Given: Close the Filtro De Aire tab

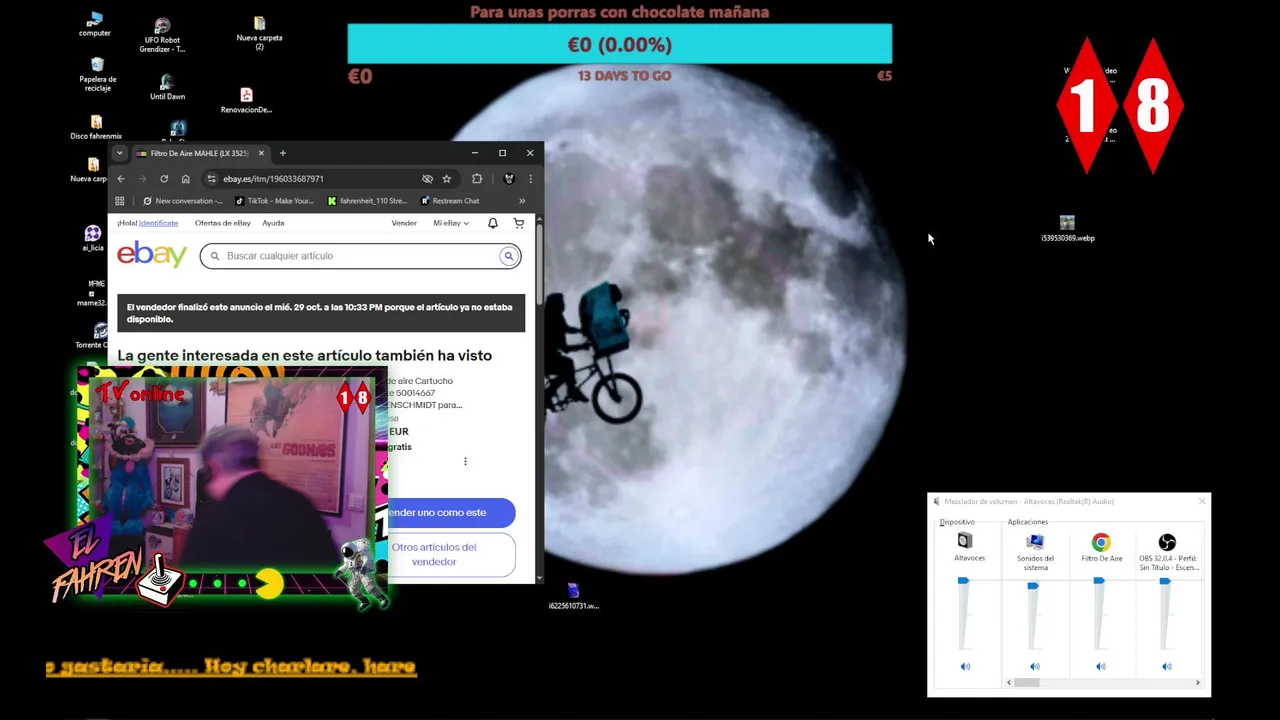Looking at the screenshot, I should point(261,153).
